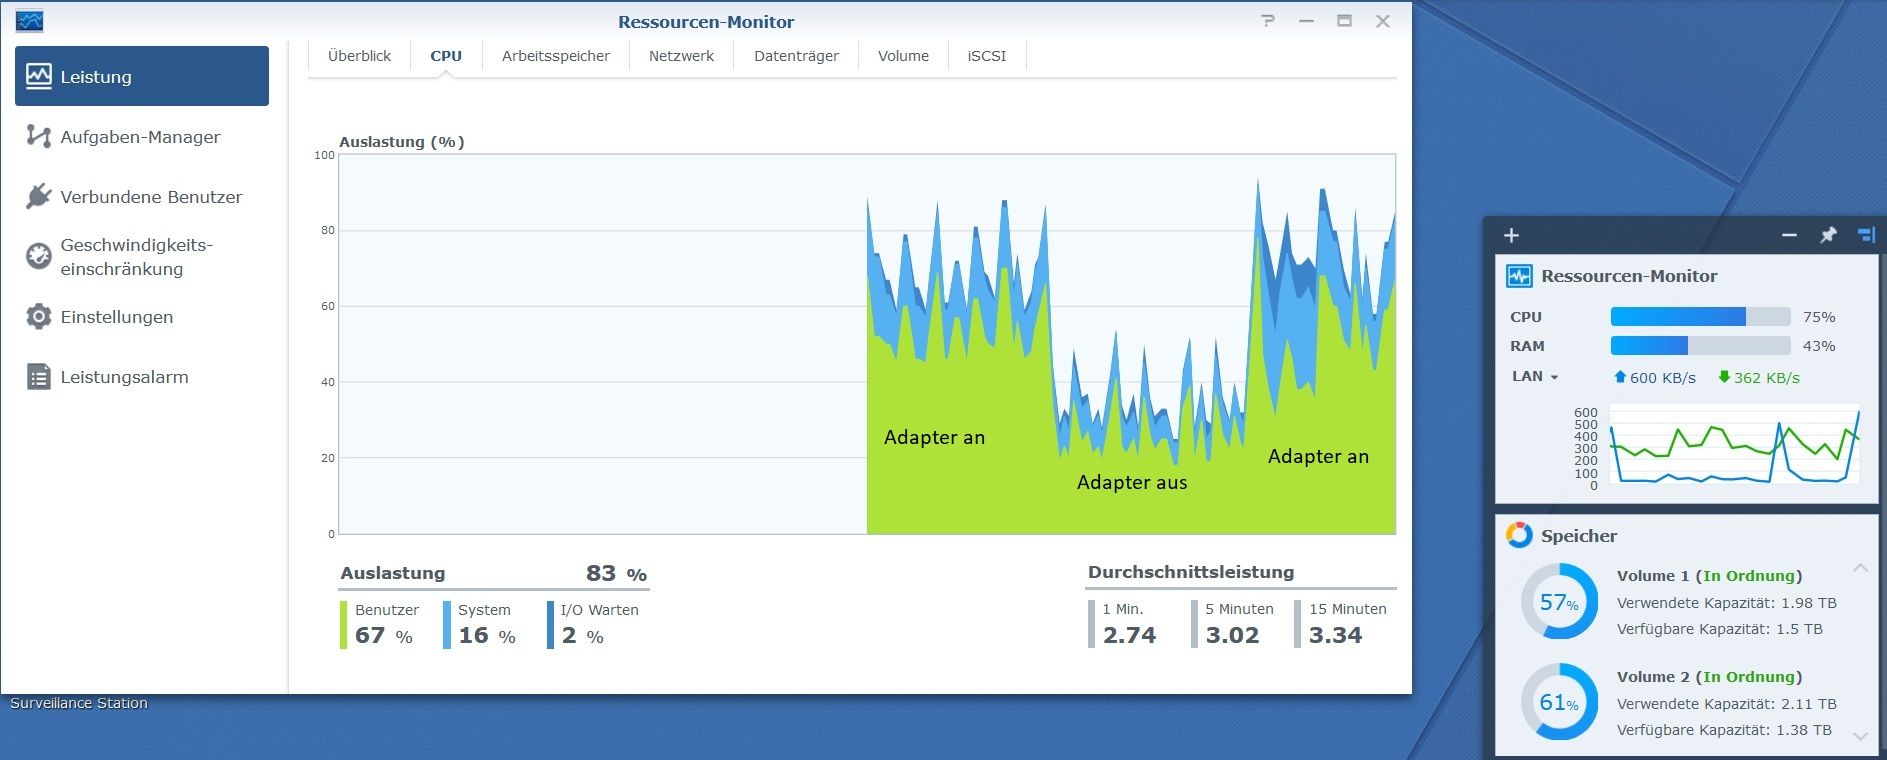1887x760 pixels.
Task: Select the CPU tab
Action: 446,56
